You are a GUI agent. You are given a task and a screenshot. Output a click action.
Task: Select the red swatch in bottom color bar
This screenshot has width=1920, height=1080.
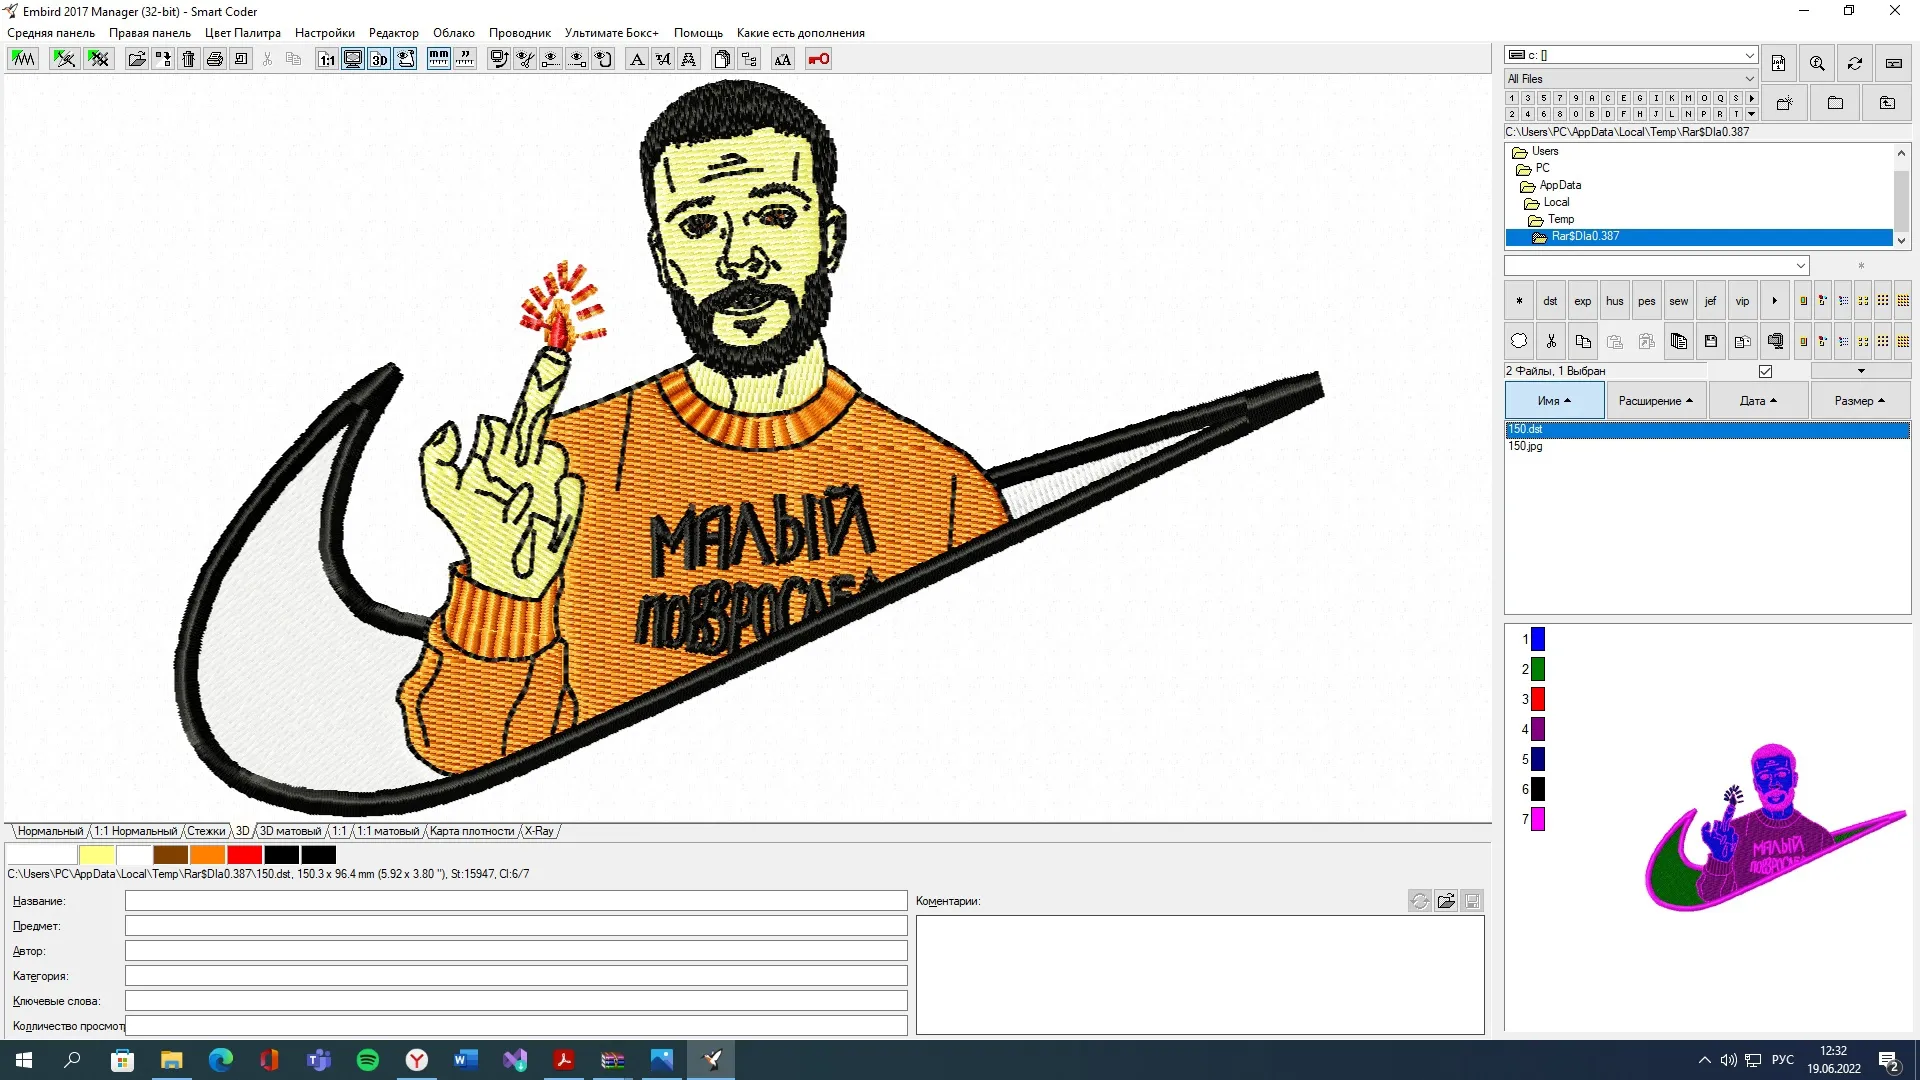[x=244, y=855]
